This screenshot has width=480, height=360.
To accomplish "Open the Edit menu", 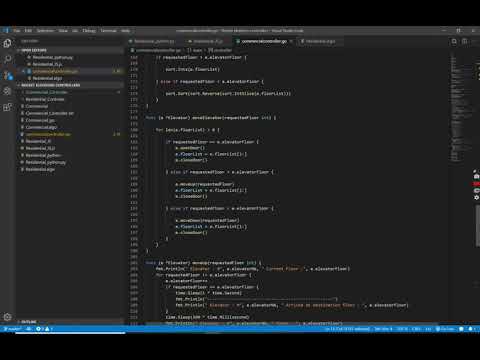I will tap(28, 30).
